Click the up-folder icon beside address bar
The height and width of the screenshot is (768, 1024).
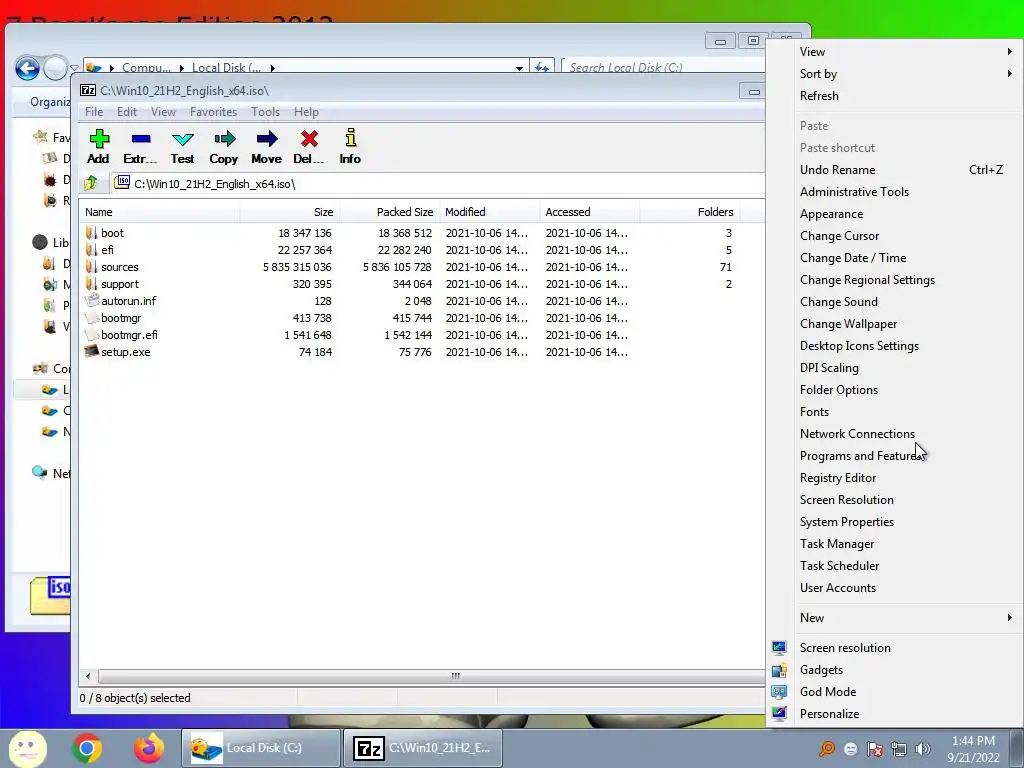point(91,184)
